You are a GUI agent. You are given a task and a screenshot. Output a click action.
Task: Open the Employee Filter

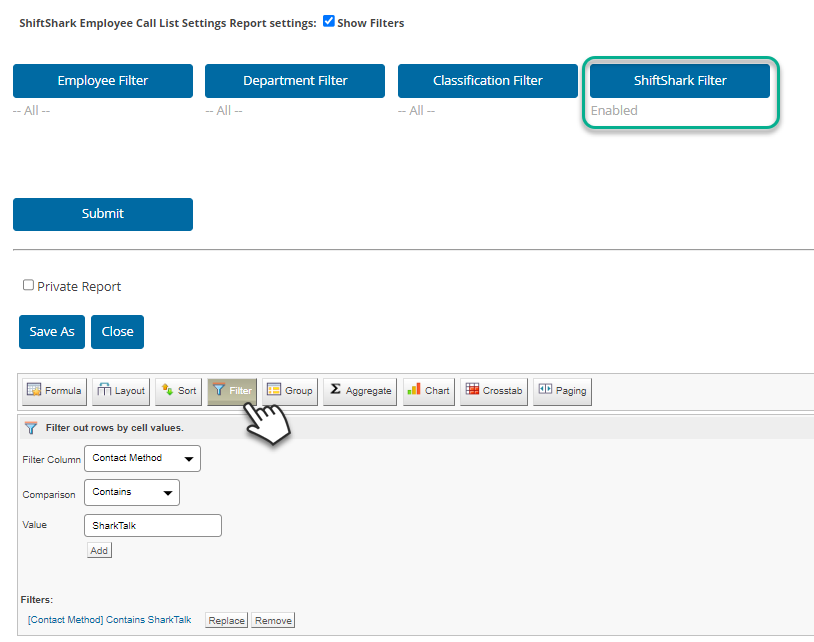click(x=103, y=81)
